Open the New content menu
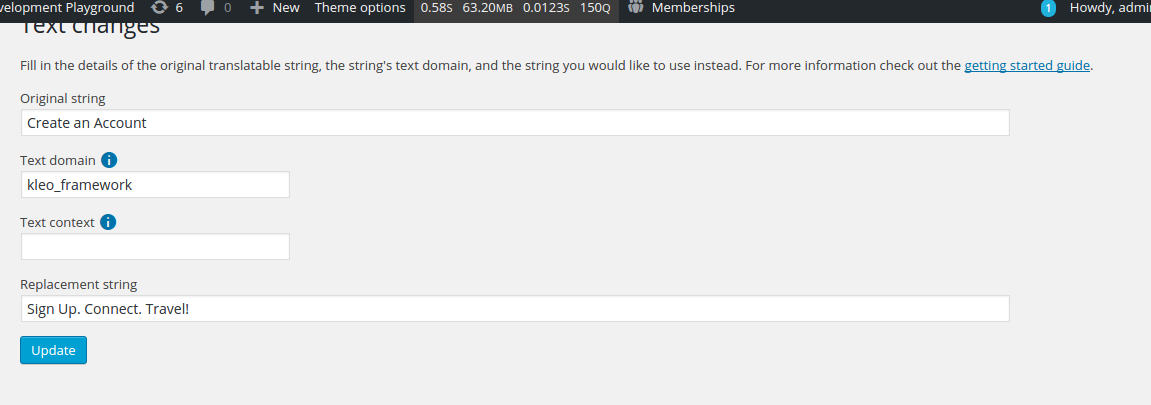Screen dimensions: 1151x405 (x=275, y=8)
